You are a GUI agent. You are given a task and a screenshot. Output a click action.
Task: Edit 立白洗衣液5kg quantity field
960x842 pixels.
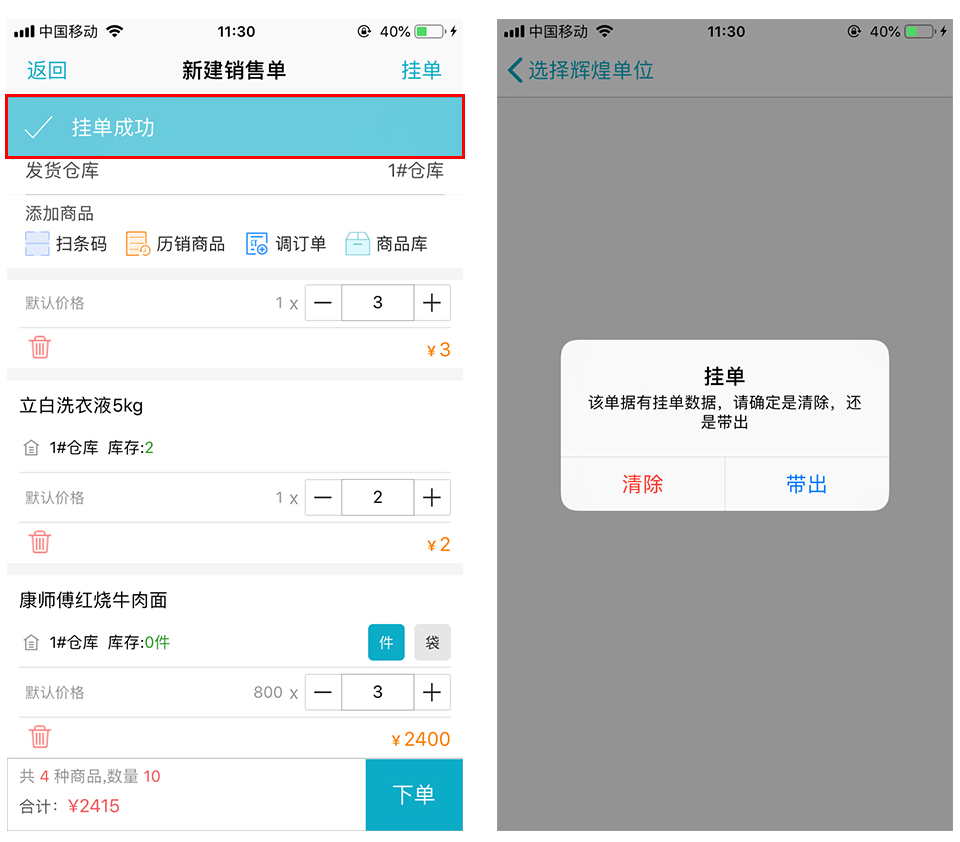tap(378, 497)
